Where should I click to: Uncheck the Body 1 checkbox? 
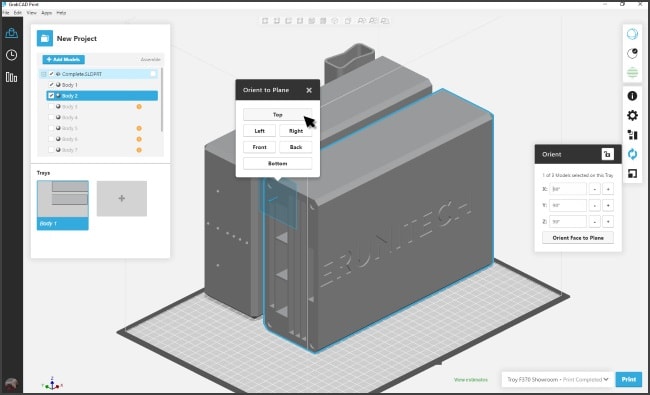pos(51,85)
